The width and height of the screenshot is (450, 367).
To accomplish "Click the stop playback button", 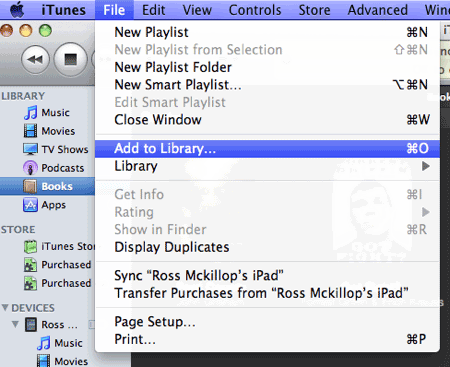I will click(x=70, y=59).
